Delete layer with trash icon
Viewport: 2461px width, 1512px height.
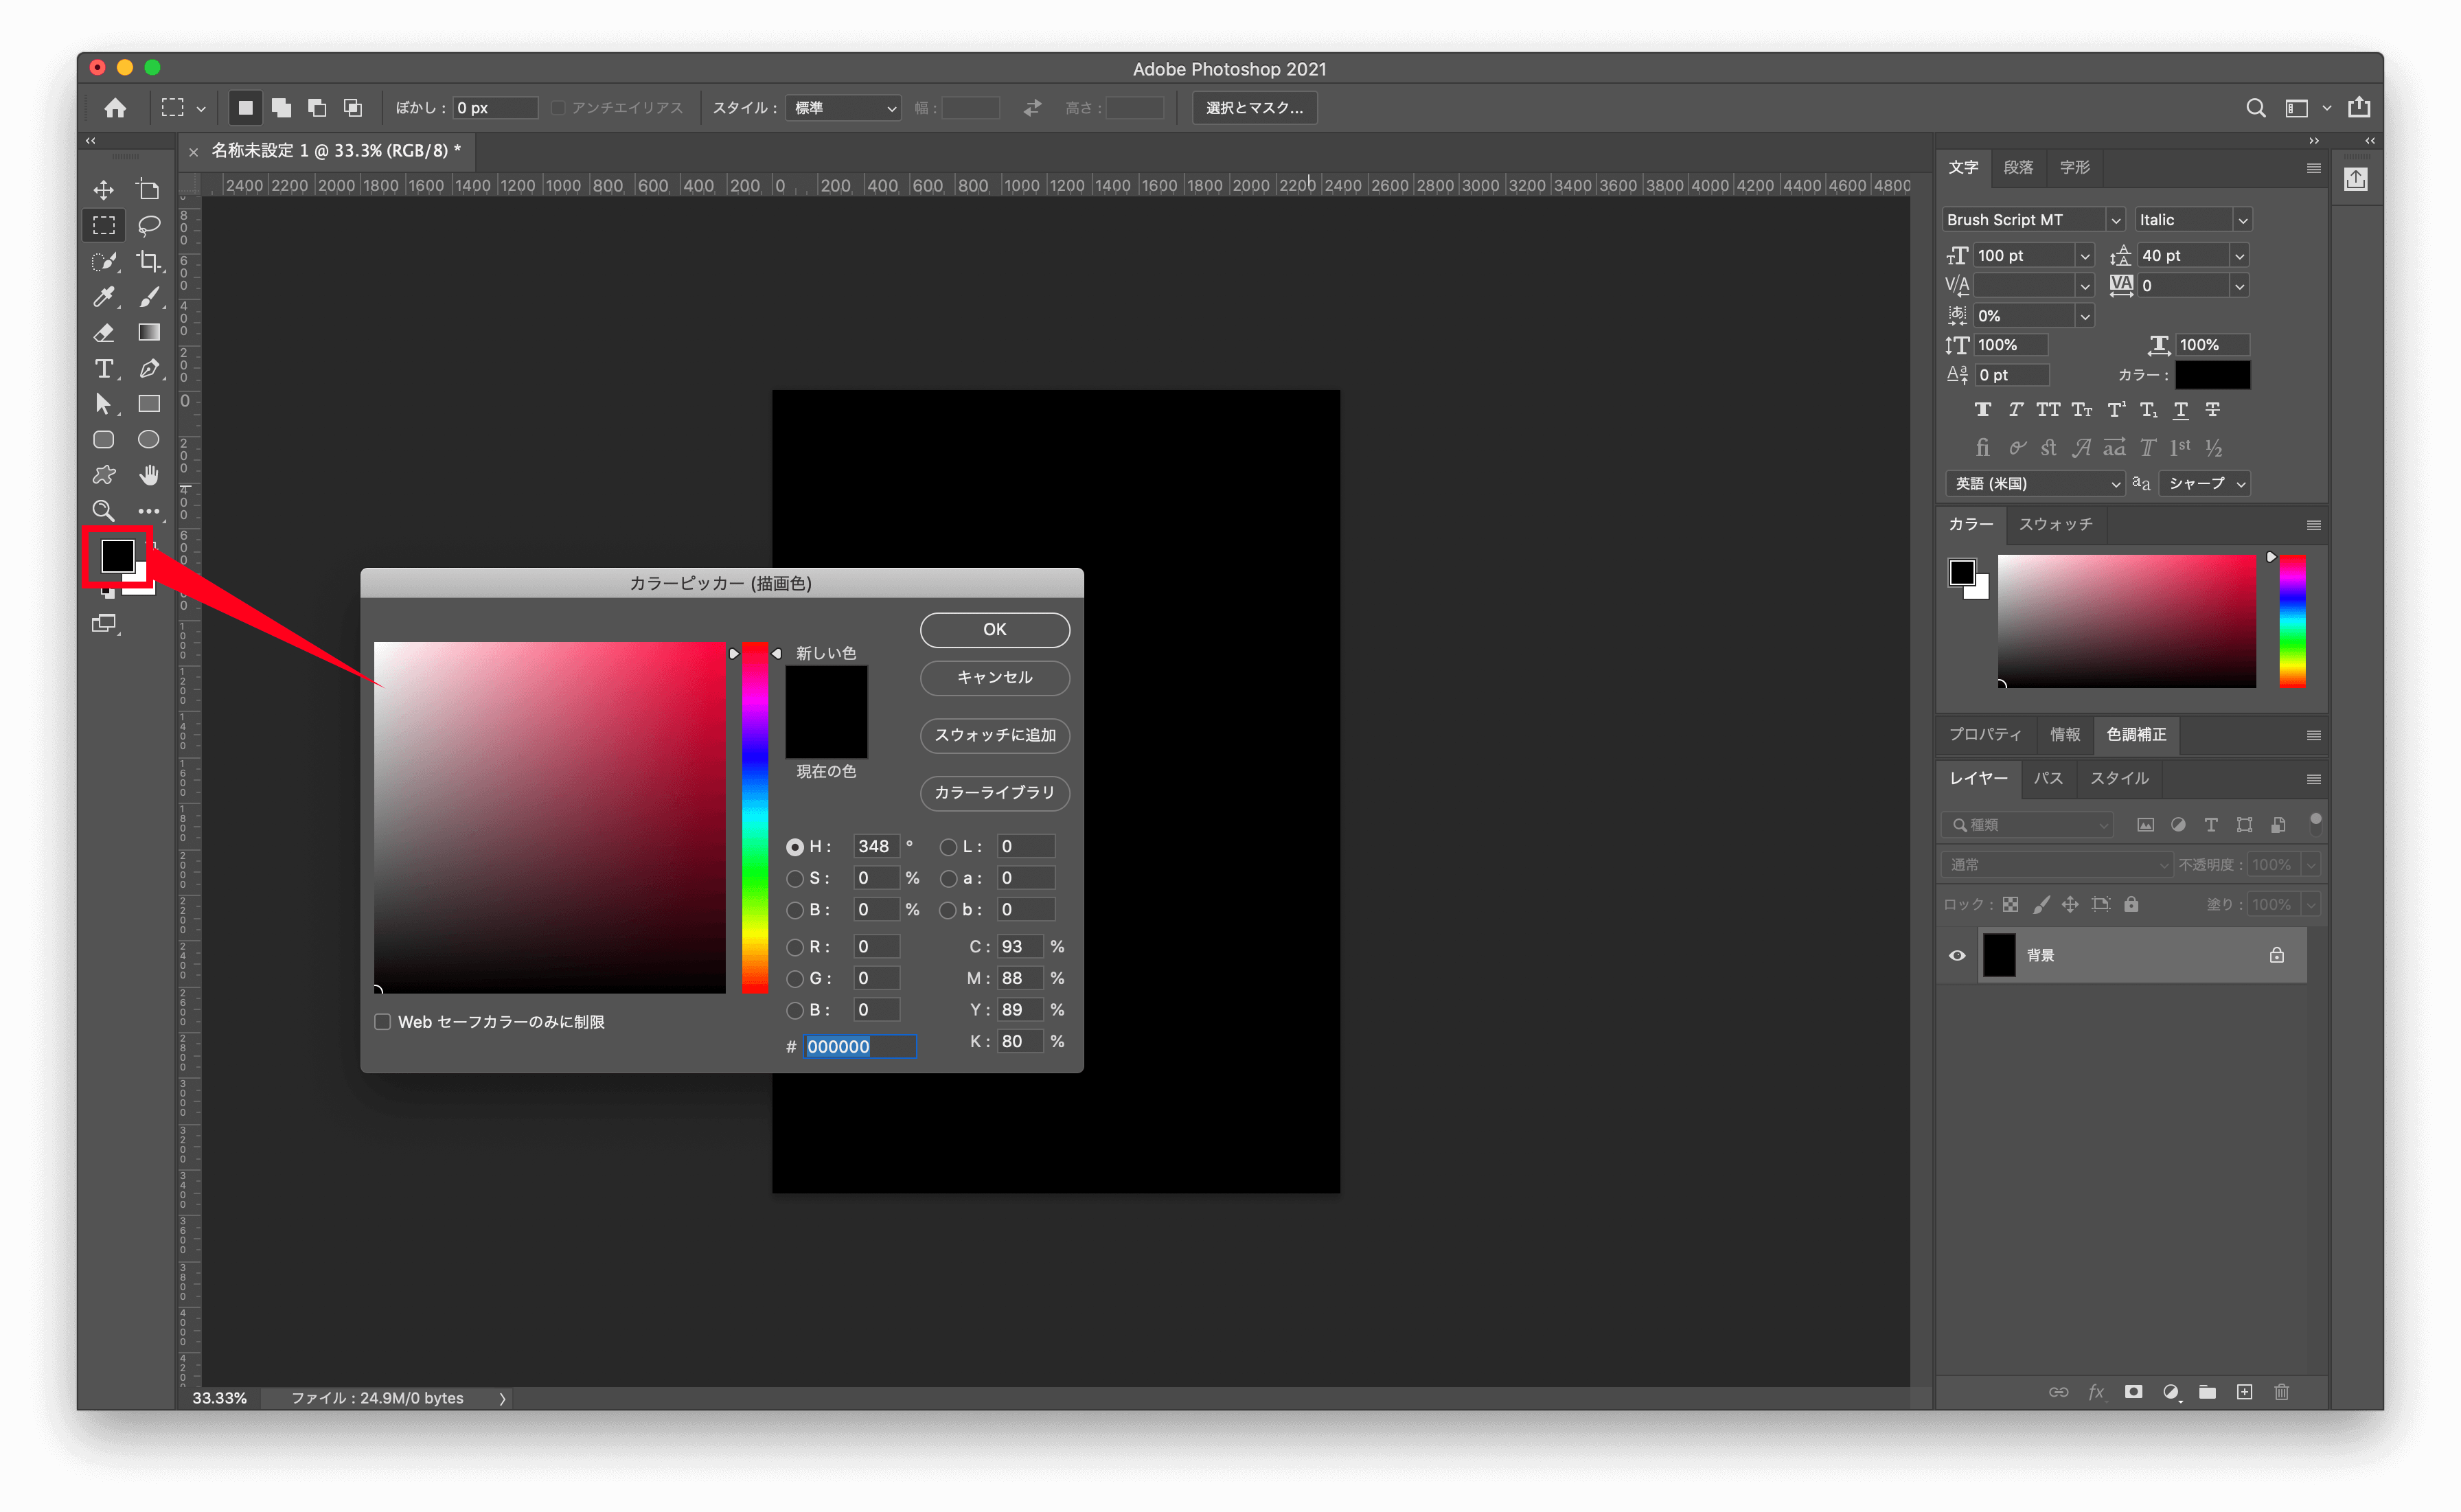click(2282, 1393)
